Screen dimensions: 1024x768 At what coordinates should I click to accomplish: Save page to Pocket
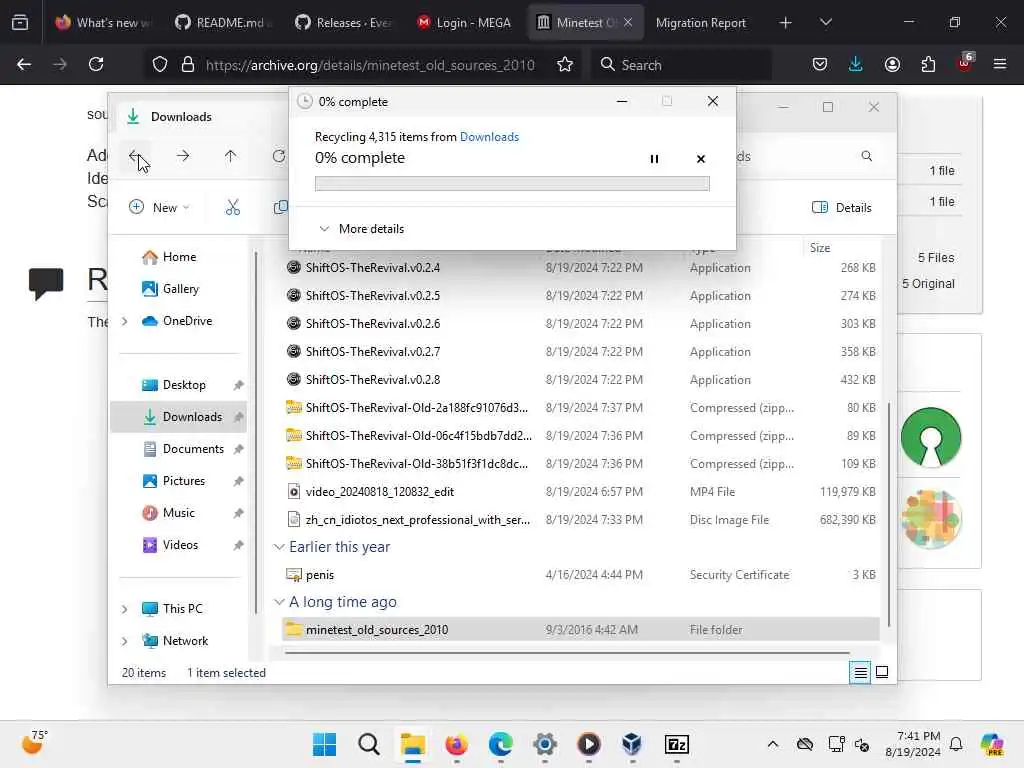(x=820, y=64)
